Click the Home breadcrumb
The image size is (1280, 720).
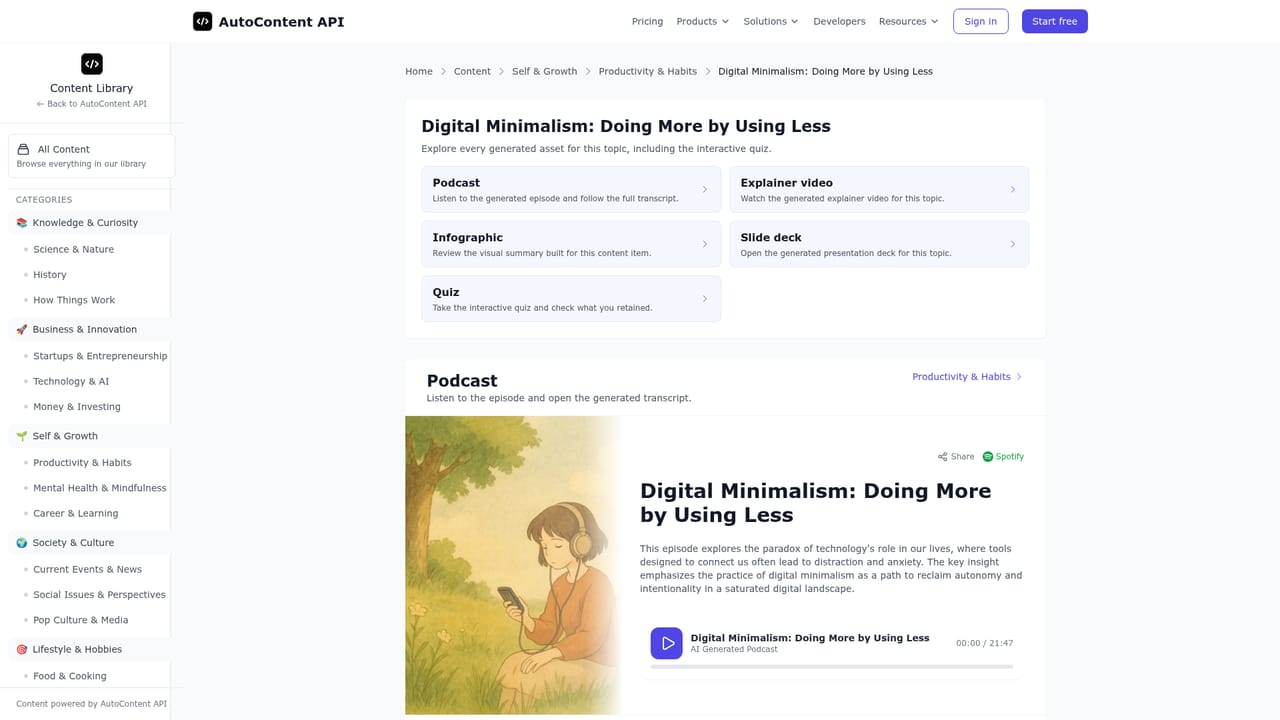click(x=419, y=71)
